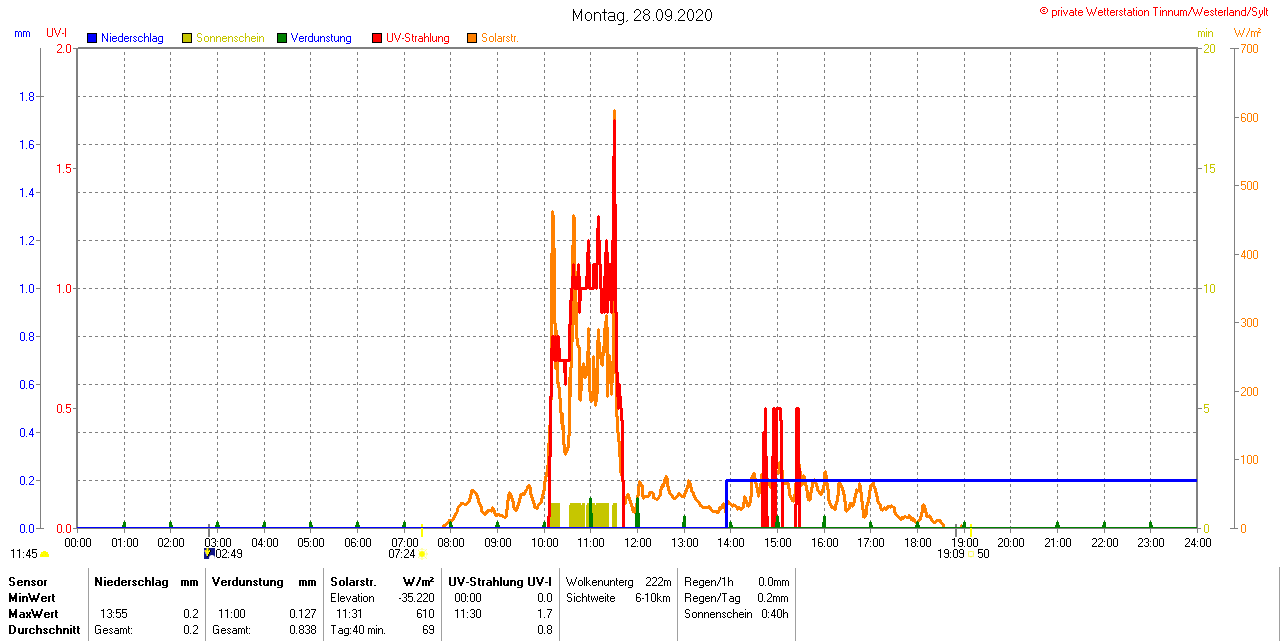This screenshot has width=1280, height=641.
Task: Select the Solarstr. legend label
Action: (x=500, y=38)
